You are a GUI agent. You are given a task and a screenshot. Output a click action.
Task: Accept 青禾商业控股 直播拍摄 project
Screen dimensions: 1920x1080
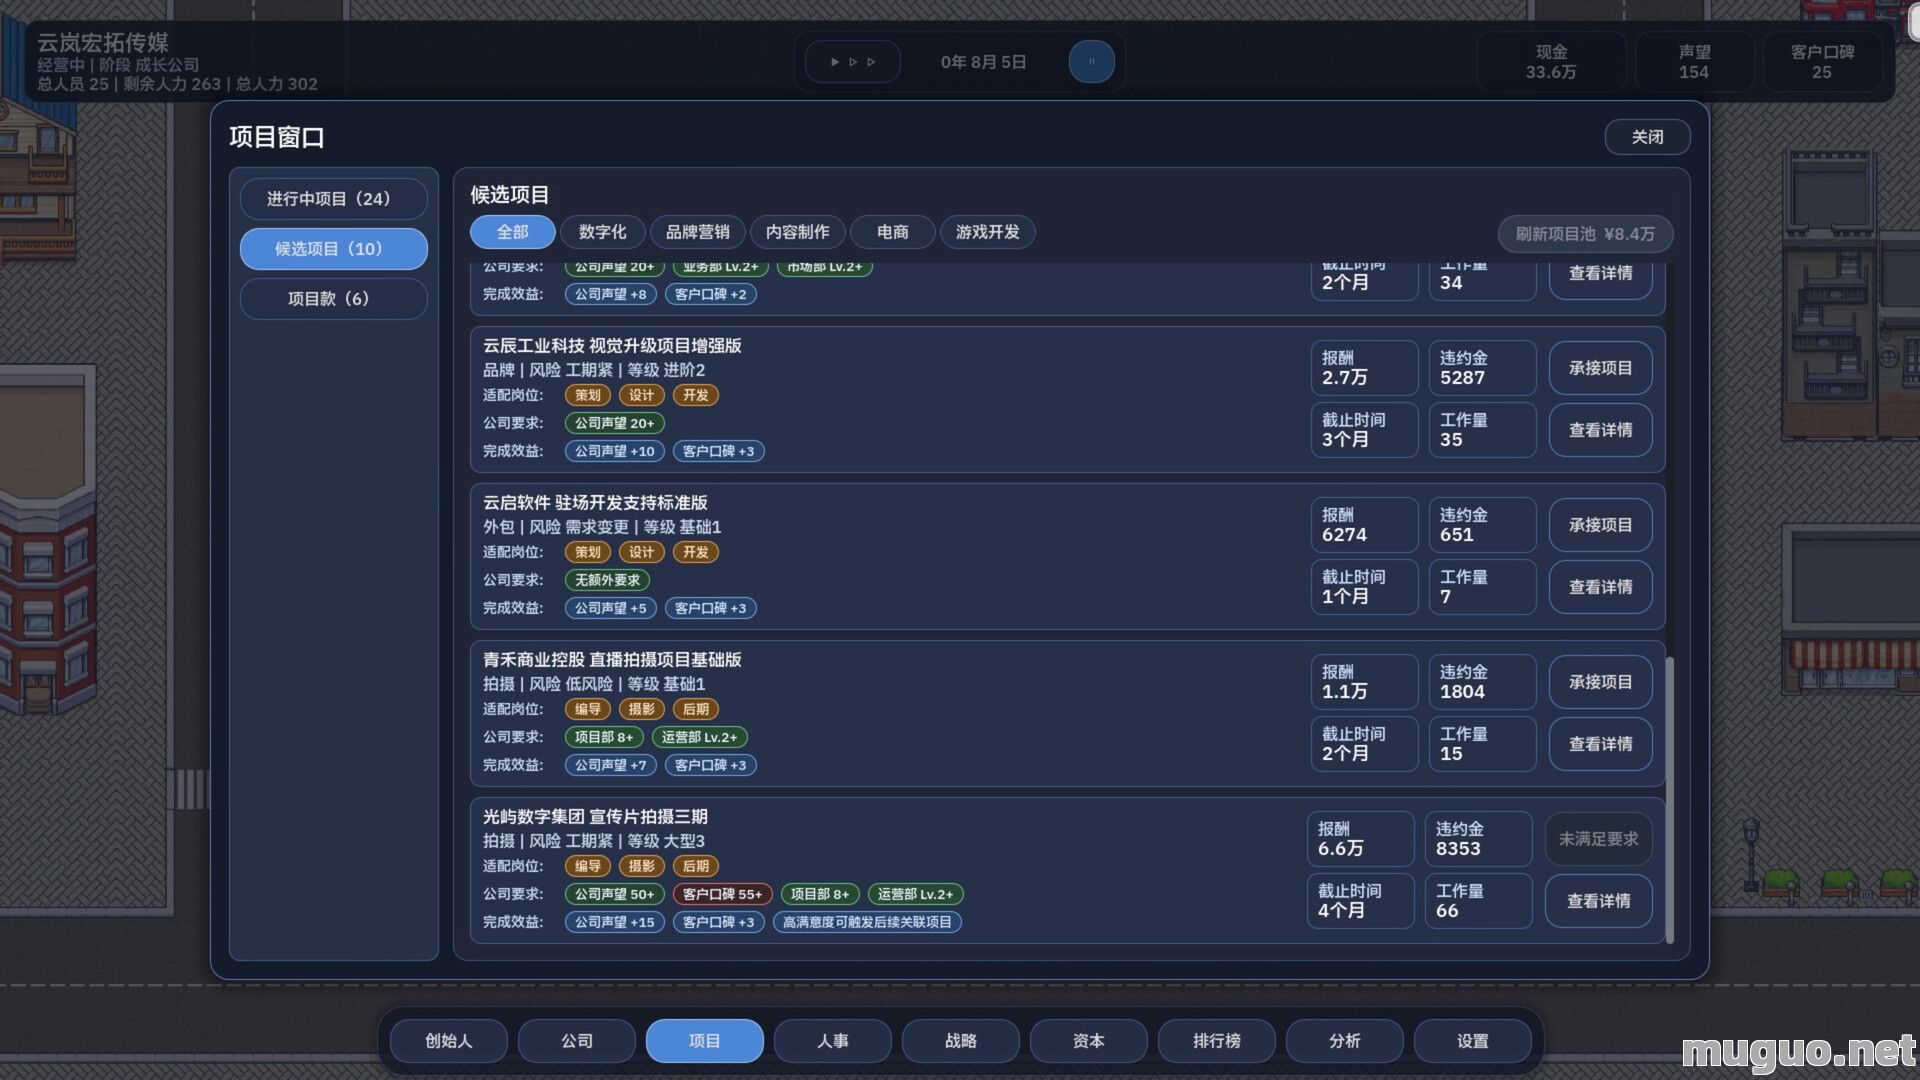click(1600, 682)
